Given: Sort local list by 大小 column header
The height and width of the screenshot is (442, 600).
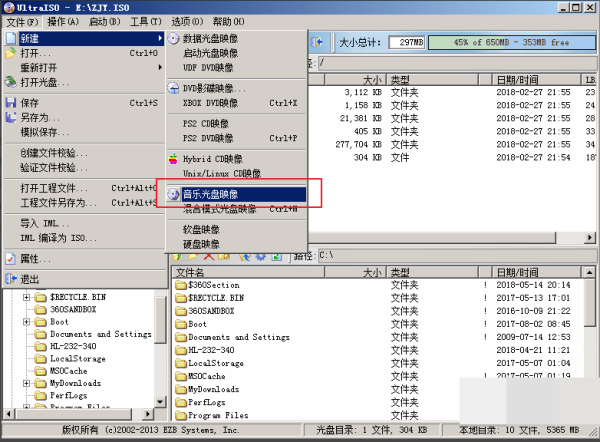Looking at the screenshot, I should [356, 272].
